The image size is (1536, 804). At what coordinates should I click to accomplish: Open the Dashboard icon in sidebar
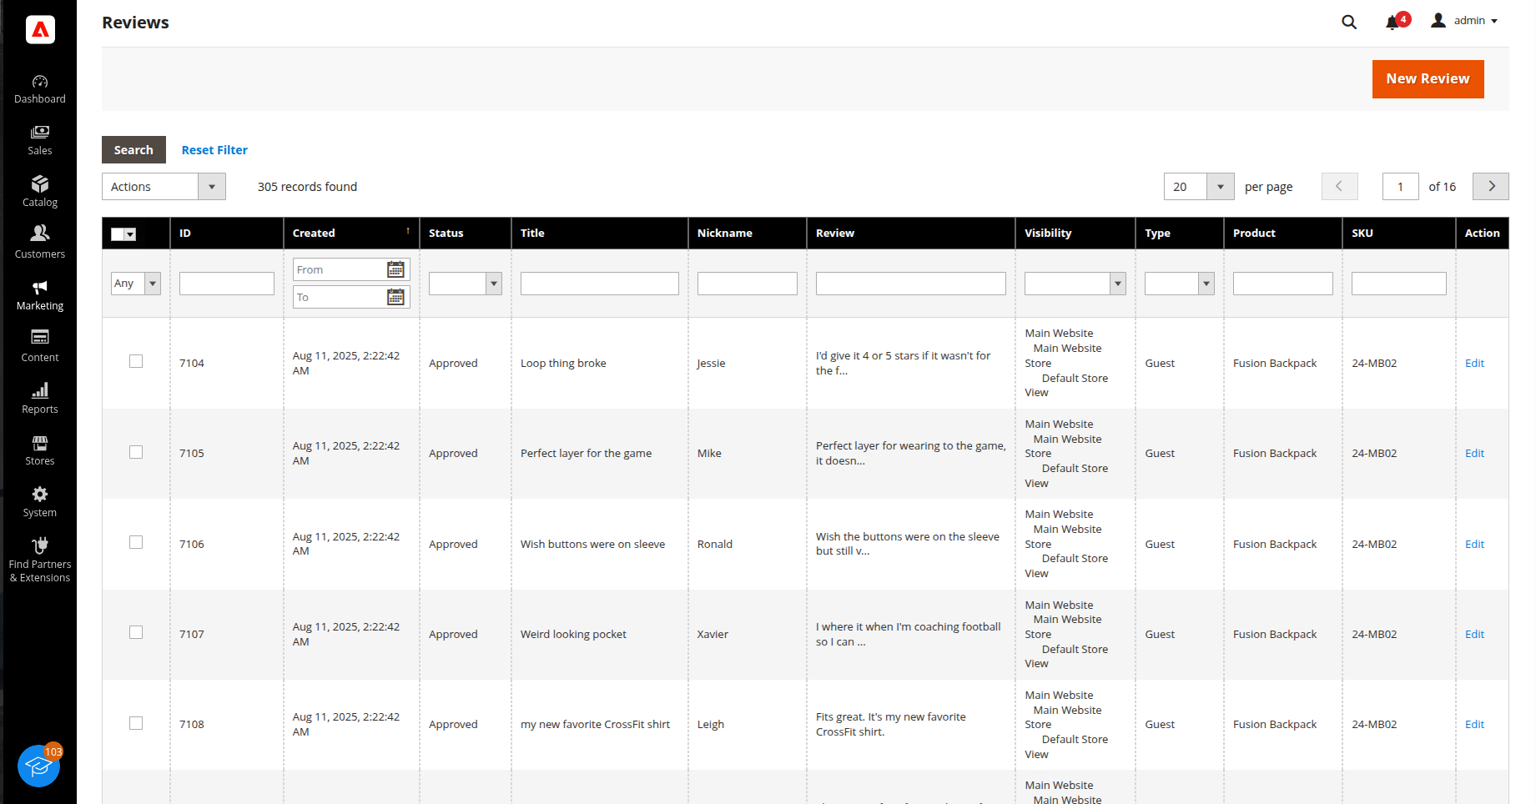[40, 82]
